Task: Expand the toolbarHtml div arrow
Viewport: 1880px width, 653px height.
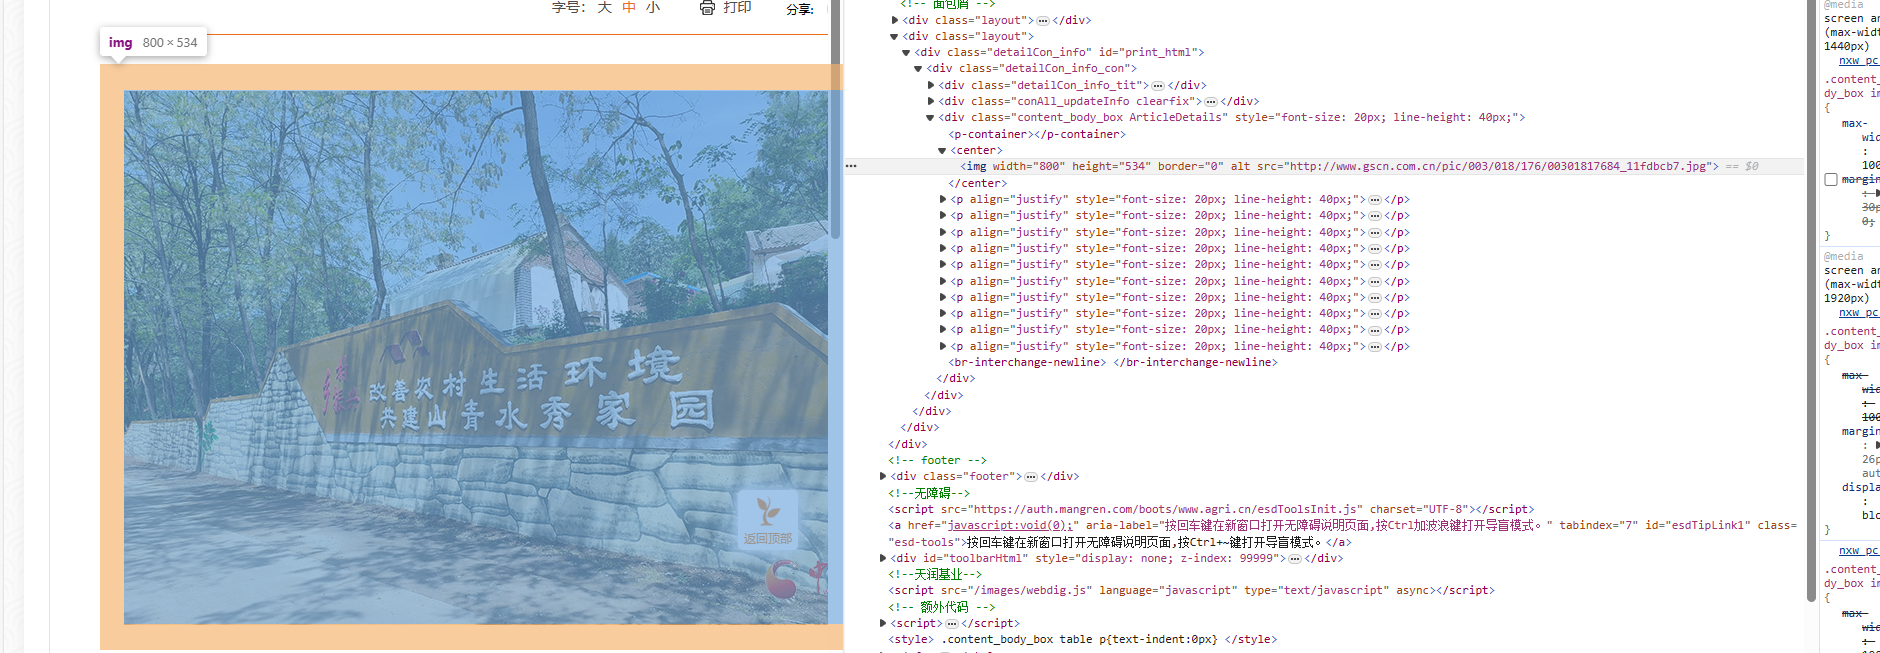Action: coord(883,559)
